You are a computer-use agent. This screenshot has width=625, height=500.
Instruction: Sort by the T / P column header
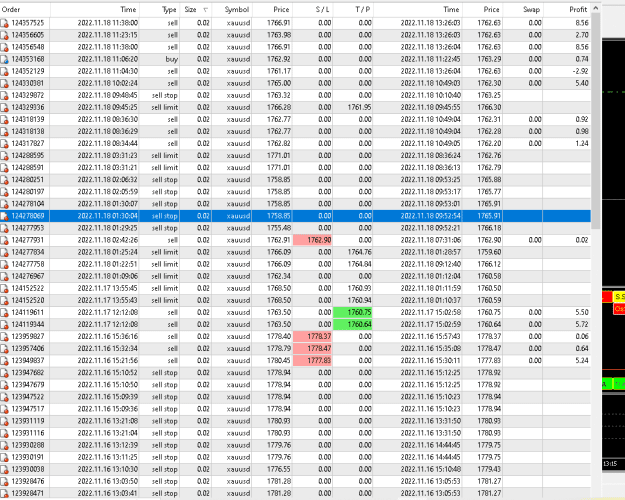click(x=353, y=10)
